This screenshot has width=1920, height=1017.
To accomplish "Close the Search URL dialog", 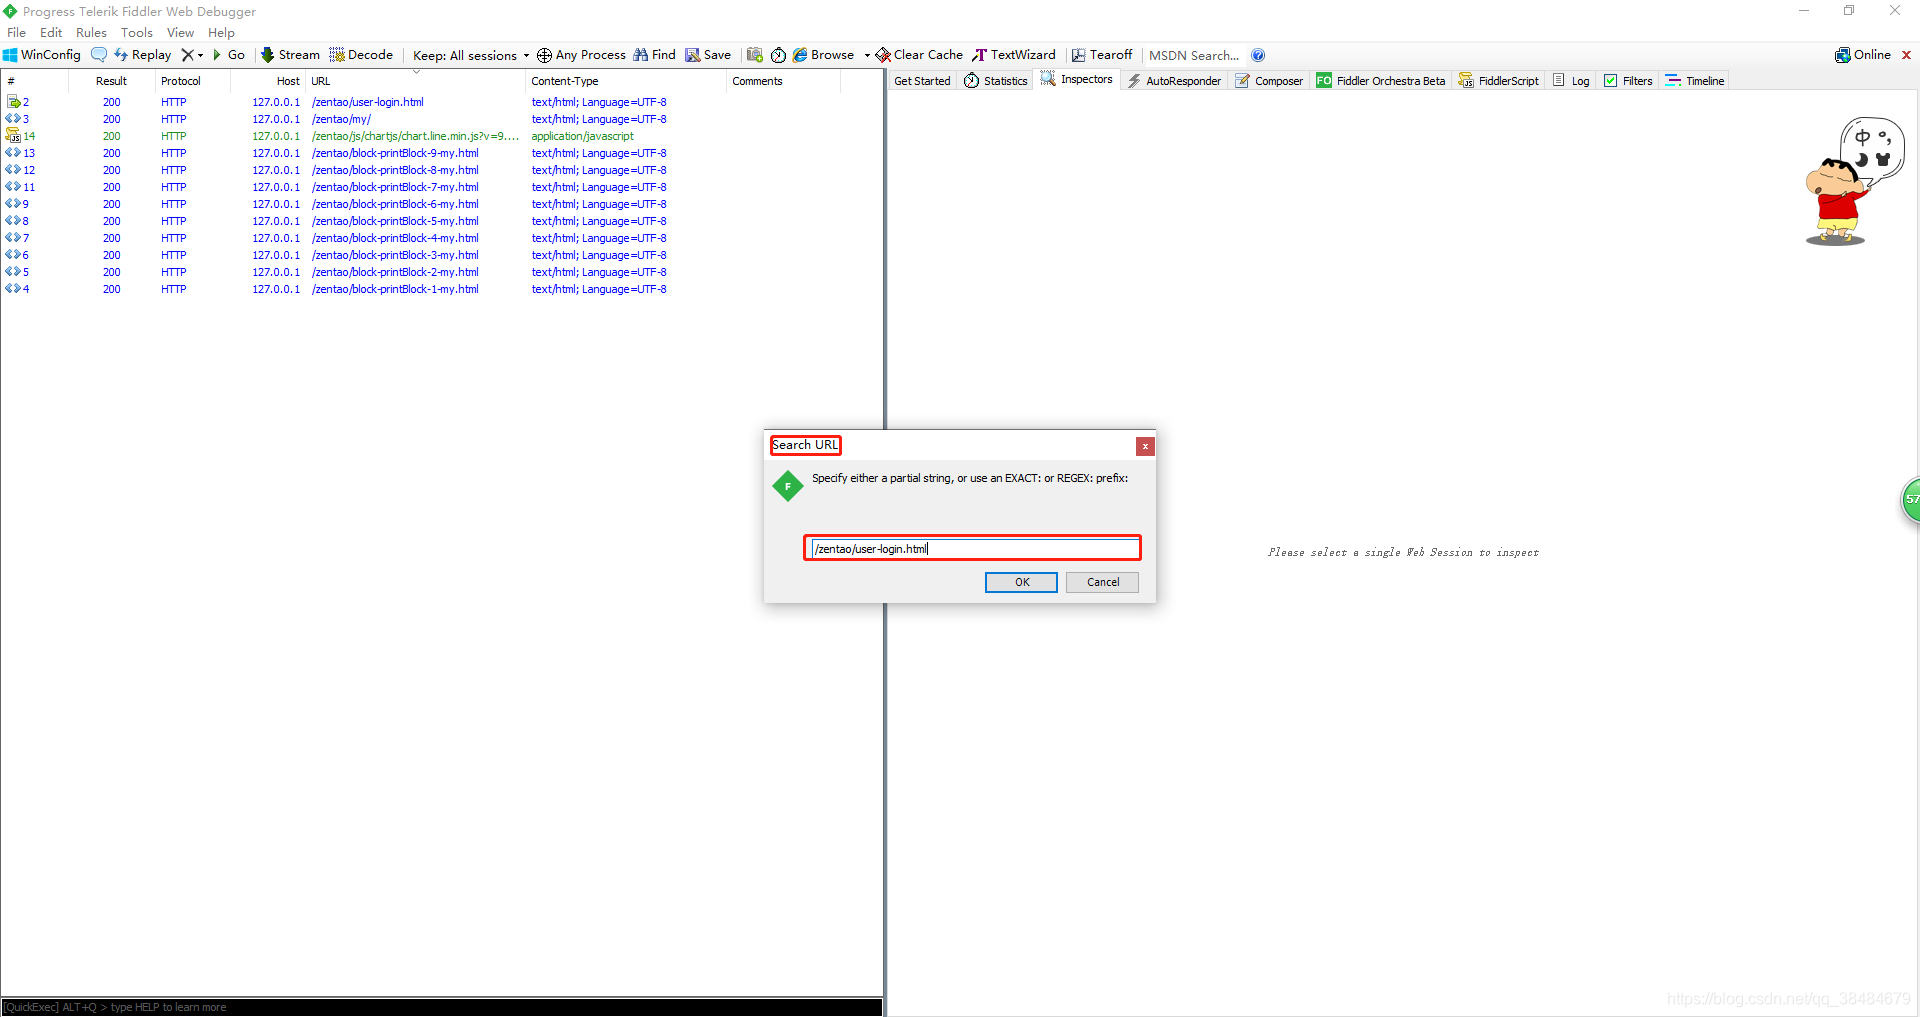I will point(1145,446).
